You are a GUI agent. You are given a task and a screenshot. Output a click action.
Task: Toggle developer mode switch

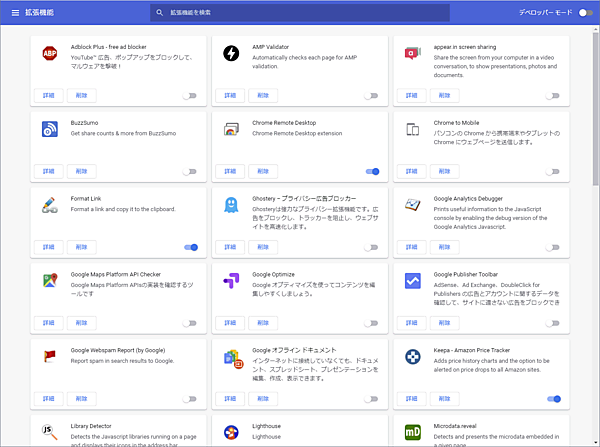coord(585,13)
